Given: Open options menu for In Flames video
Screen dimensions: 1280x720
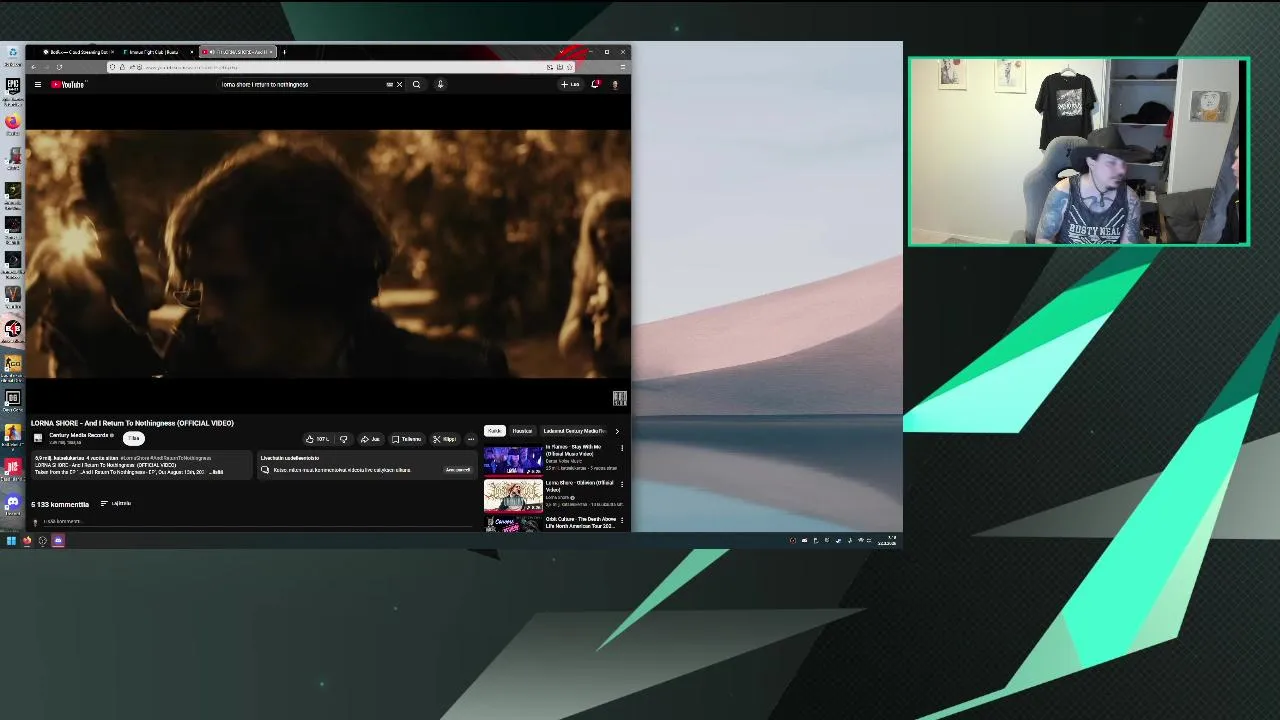Looking at the screenshot, I should coord(622,448).
